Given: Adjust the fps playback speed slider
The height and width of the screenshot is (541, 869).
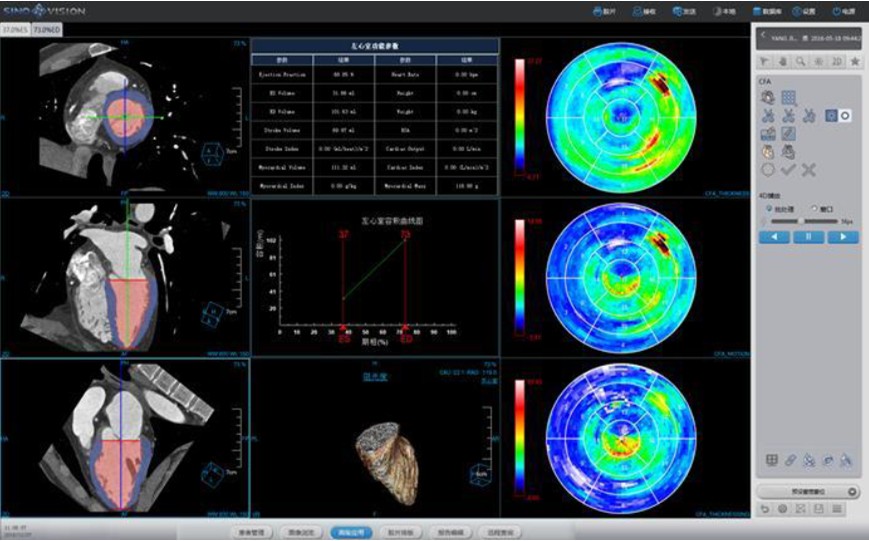Looking at the screenshot, I should point(800,220).
